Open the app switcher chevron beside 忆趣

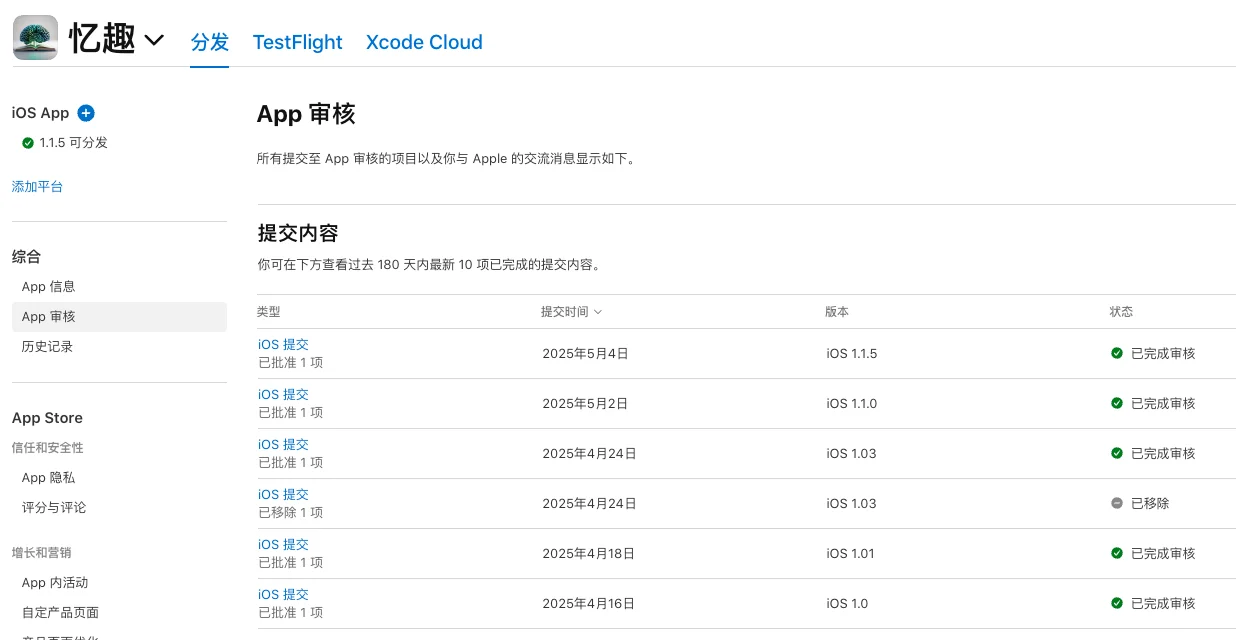(155, 39)
